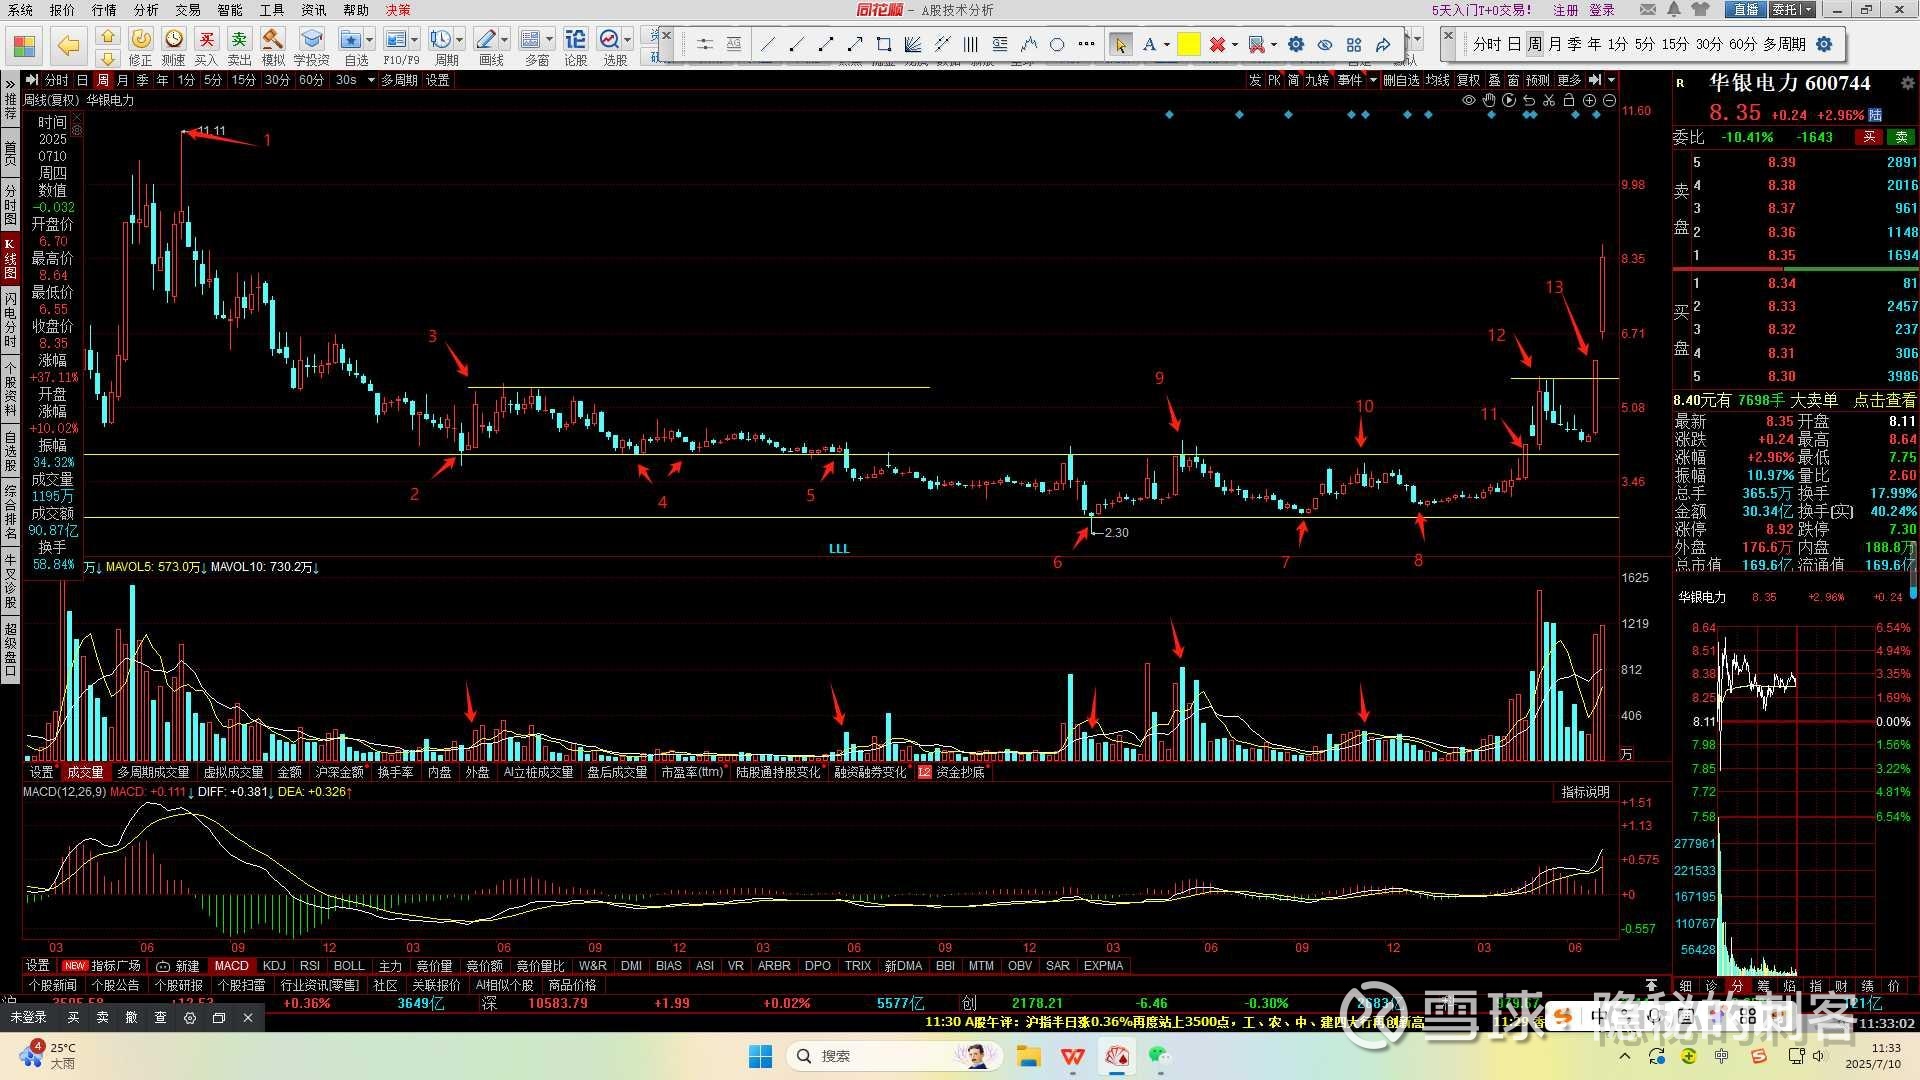The width and height of the screenshot is (1920, 1080).
Task: Select the ellipse drawing tool
Action: (x=1057, y=44)
